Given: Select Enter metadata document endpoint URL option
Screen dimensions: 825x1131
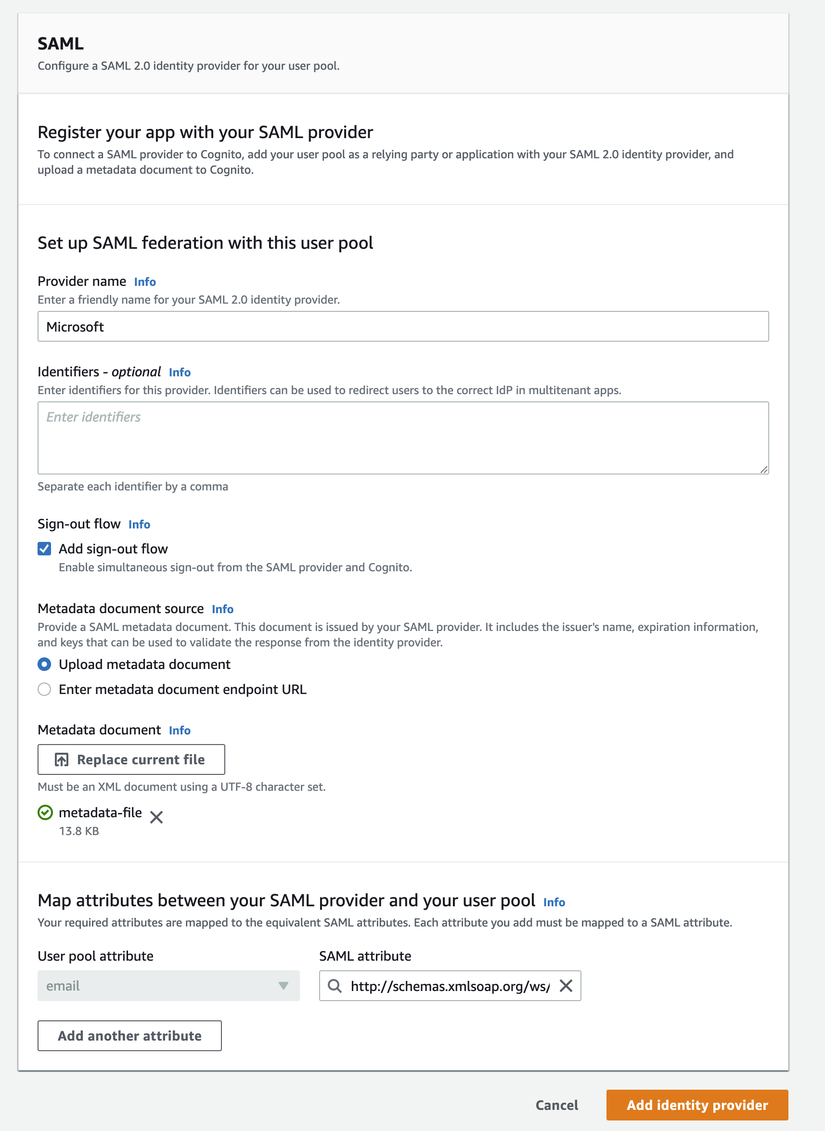Looking at the screenshot, I should point(44,689).
